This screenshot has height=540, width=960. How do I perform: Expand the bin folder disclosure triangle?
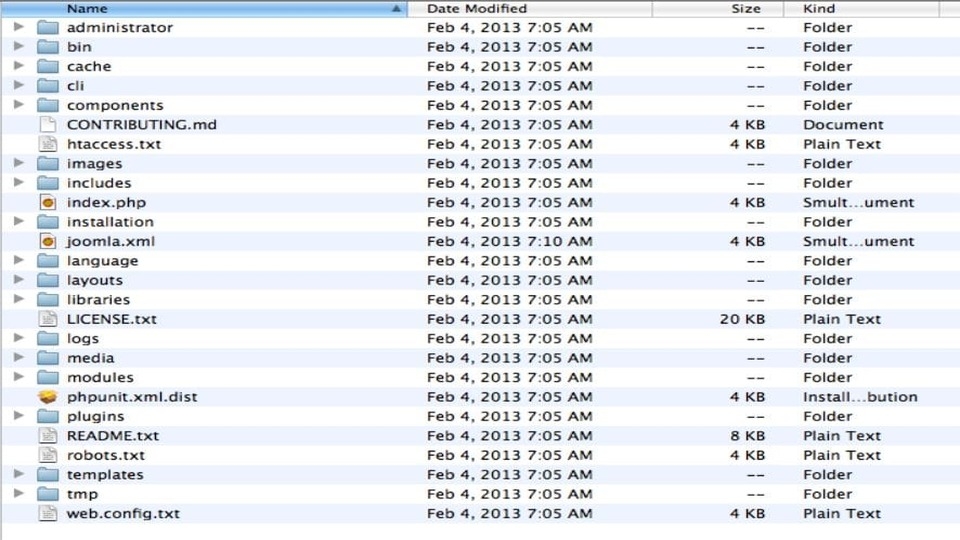pyautogui.click(x=19, y=46)
